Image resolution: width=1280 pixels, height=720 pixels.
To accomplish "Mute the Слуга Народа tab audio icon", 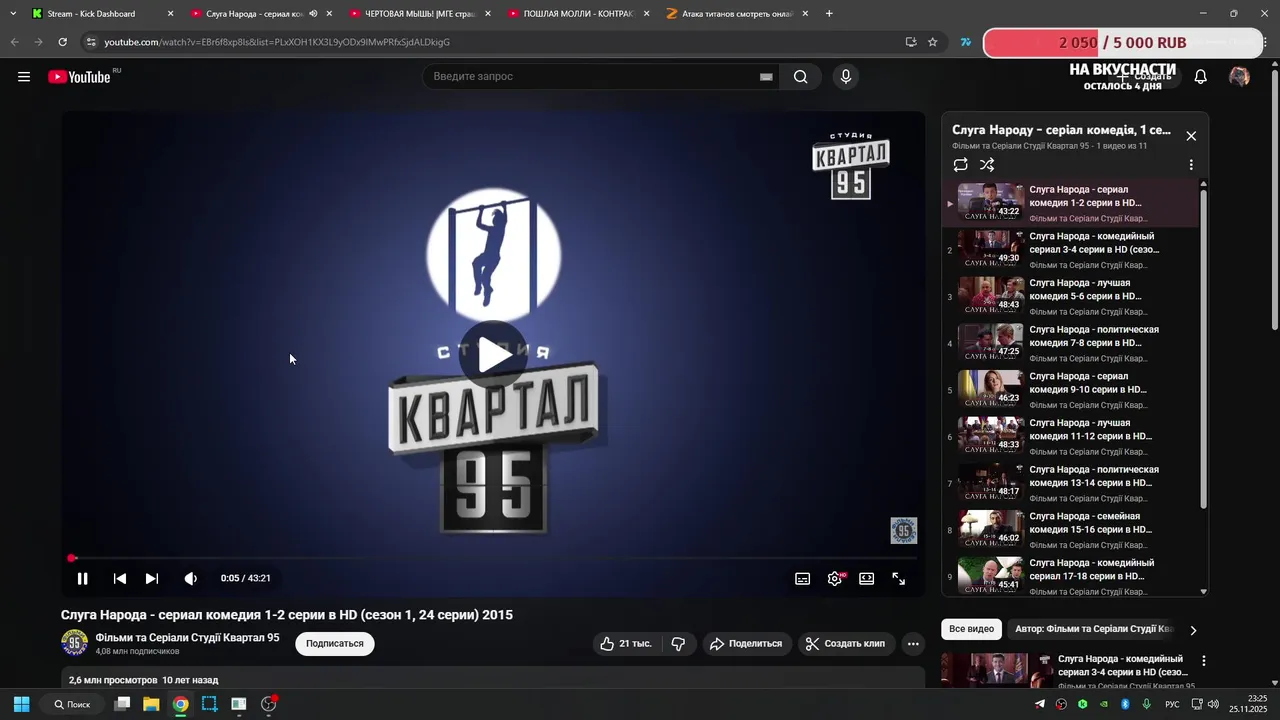I will click(313, 14).
